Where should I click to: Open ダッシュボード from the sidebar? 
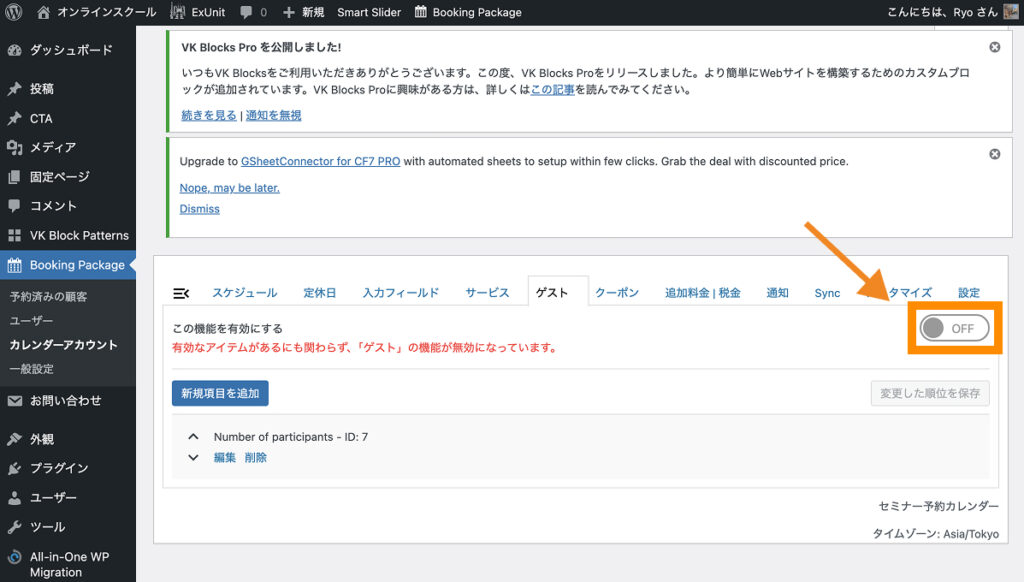tap(70, 50)
